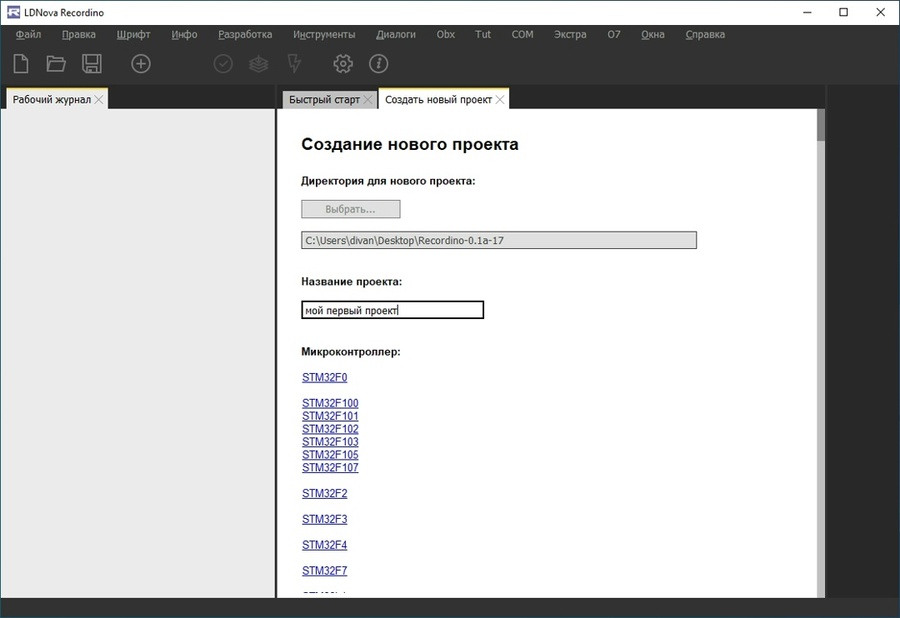
Task: Select the STM32F103 microcontroller link
Action: (x=330, y=442)
